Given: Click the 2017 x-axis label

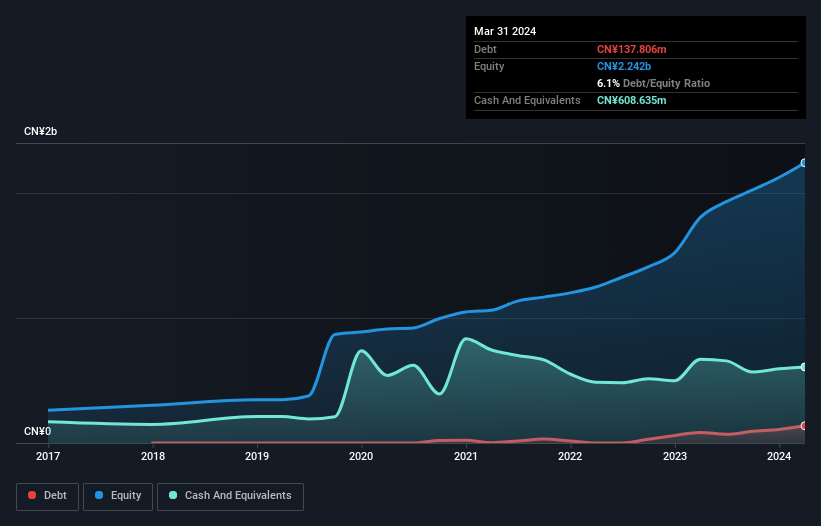Looking at the screenshot, I should [x=48, y=456].
